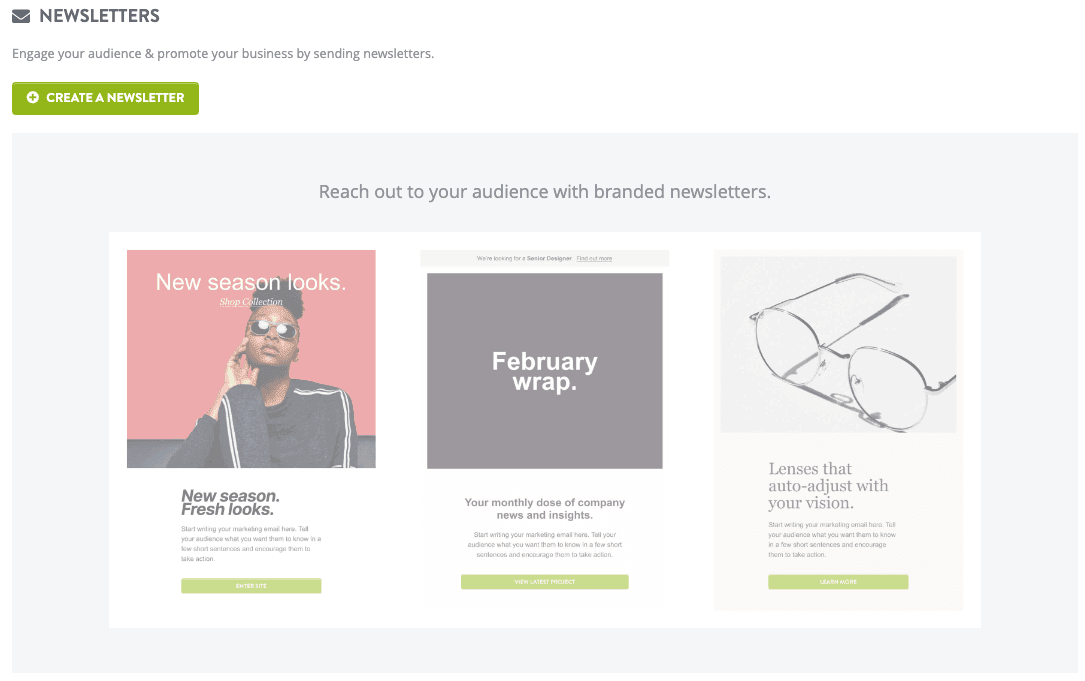Click 'Reach out to your audience' tagline
The height and width of the screenshot is (681, 1085).
click(x=544, y=191)
